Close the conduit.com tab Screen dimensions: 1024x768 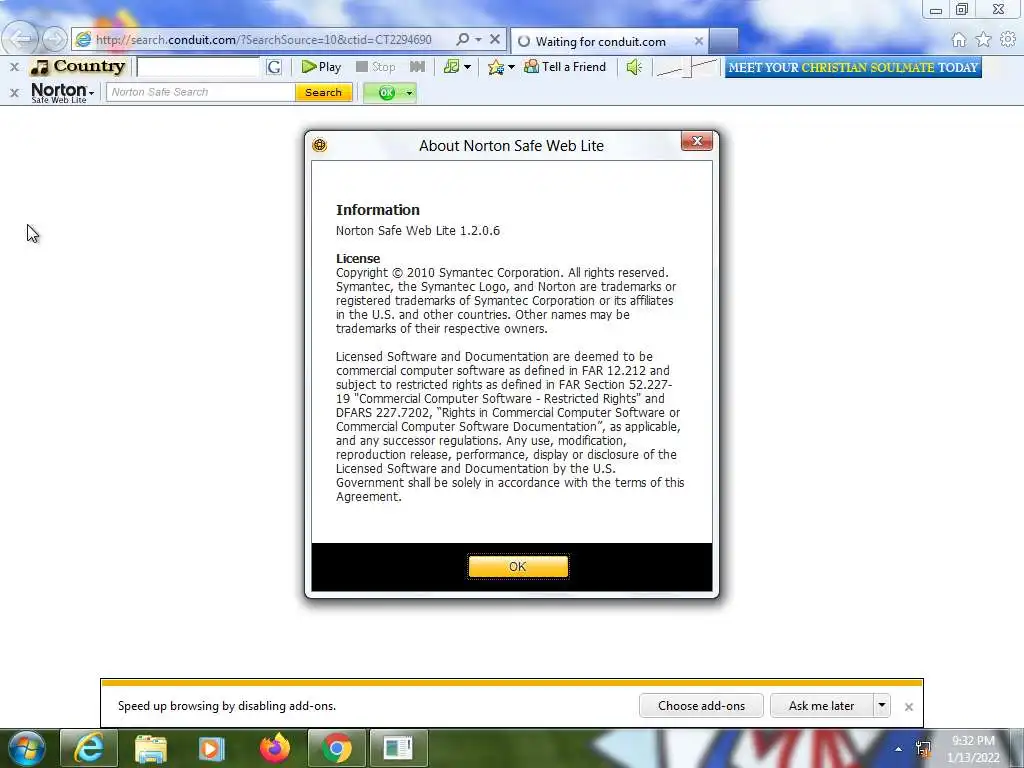(699, 41)
